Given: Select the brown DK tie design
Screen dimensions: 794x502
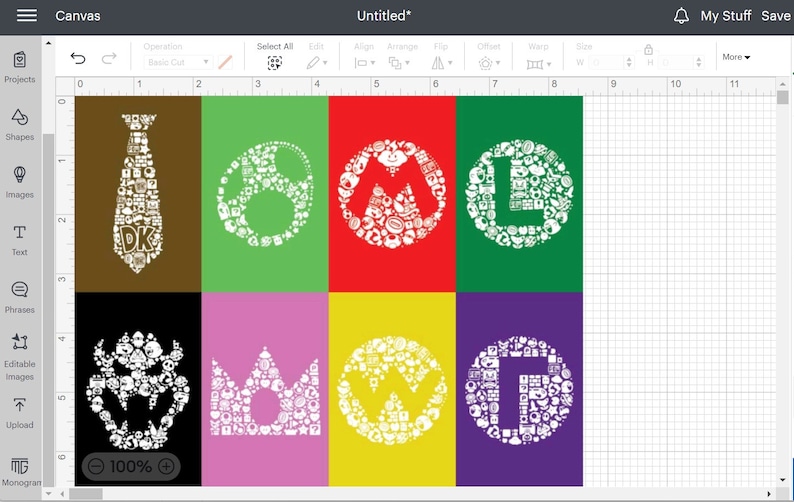Looking at the screenshot, I should coord(138,194).
